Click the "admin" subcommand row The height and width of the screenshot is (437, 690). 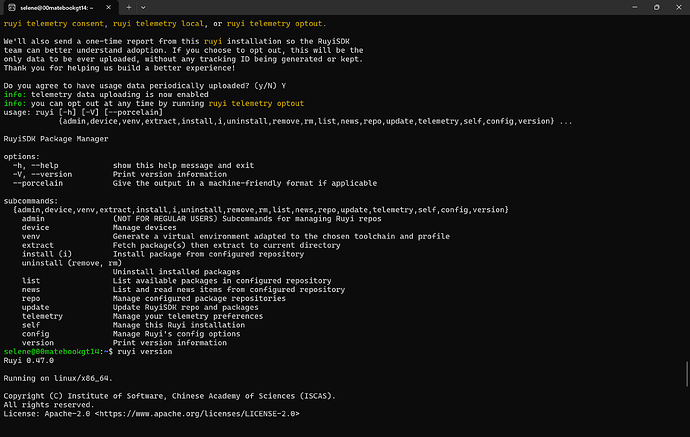[32, 218]
